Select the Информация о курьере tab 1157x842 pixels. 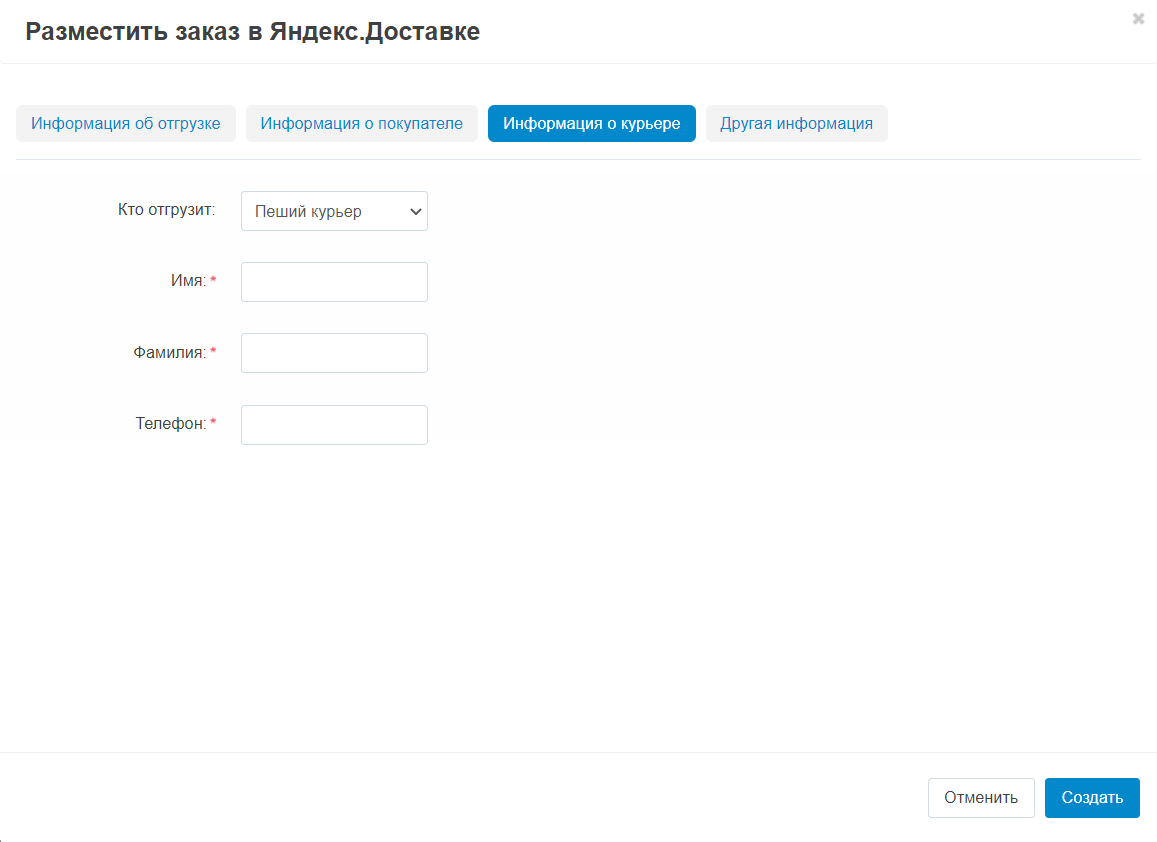pos(591,124)
